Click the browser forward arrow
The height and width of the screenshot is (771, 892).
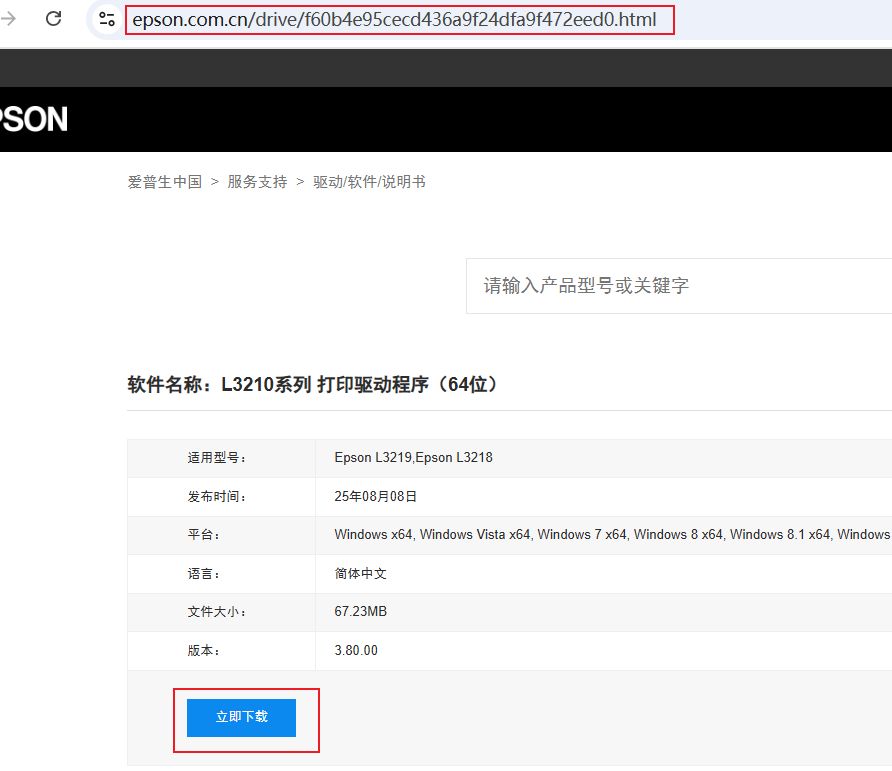pyautogui.click(x=9, y=19)
